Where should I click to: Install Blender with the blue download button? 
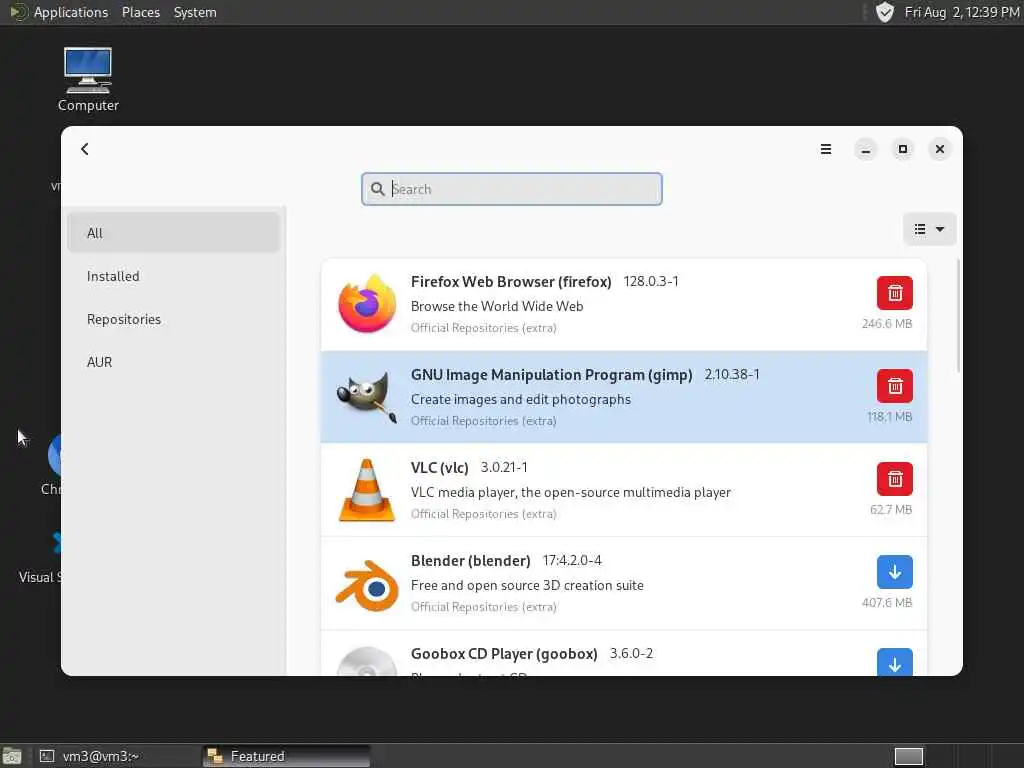click(x=895, y=572)
